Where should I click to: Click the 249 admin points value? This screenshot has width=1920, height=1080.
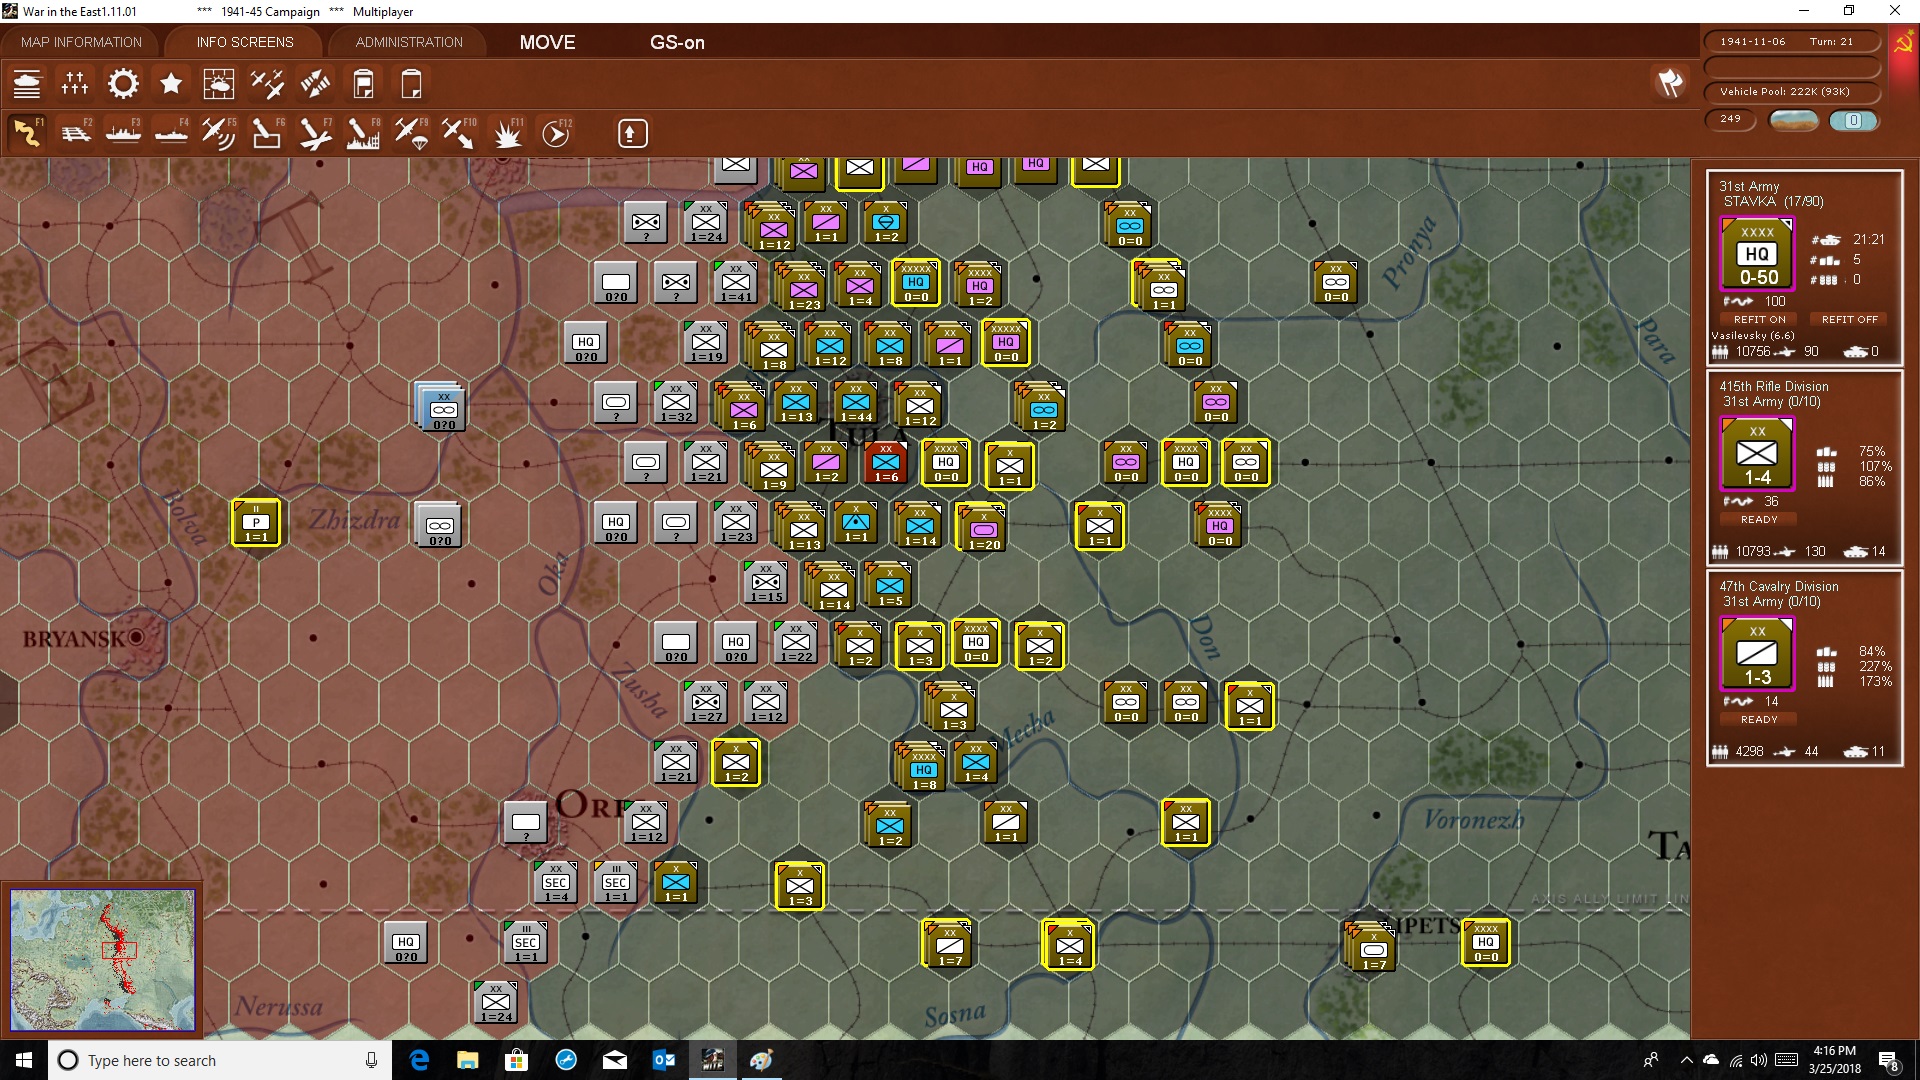coord(1730,119)
